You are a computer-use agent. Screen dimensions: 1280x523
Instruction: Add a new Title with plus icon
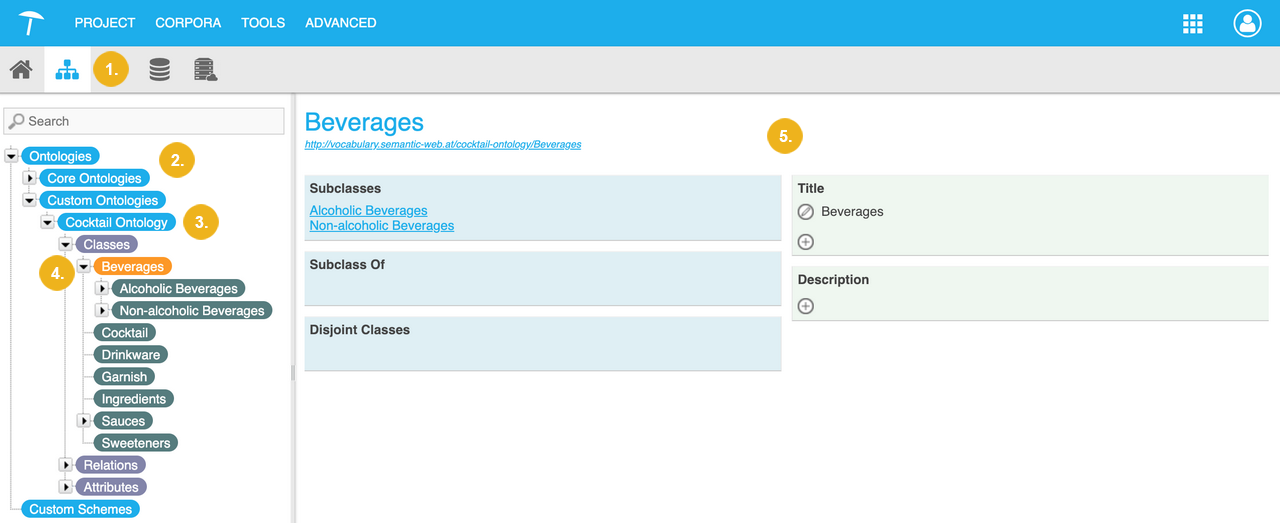(x=806, y=242)
